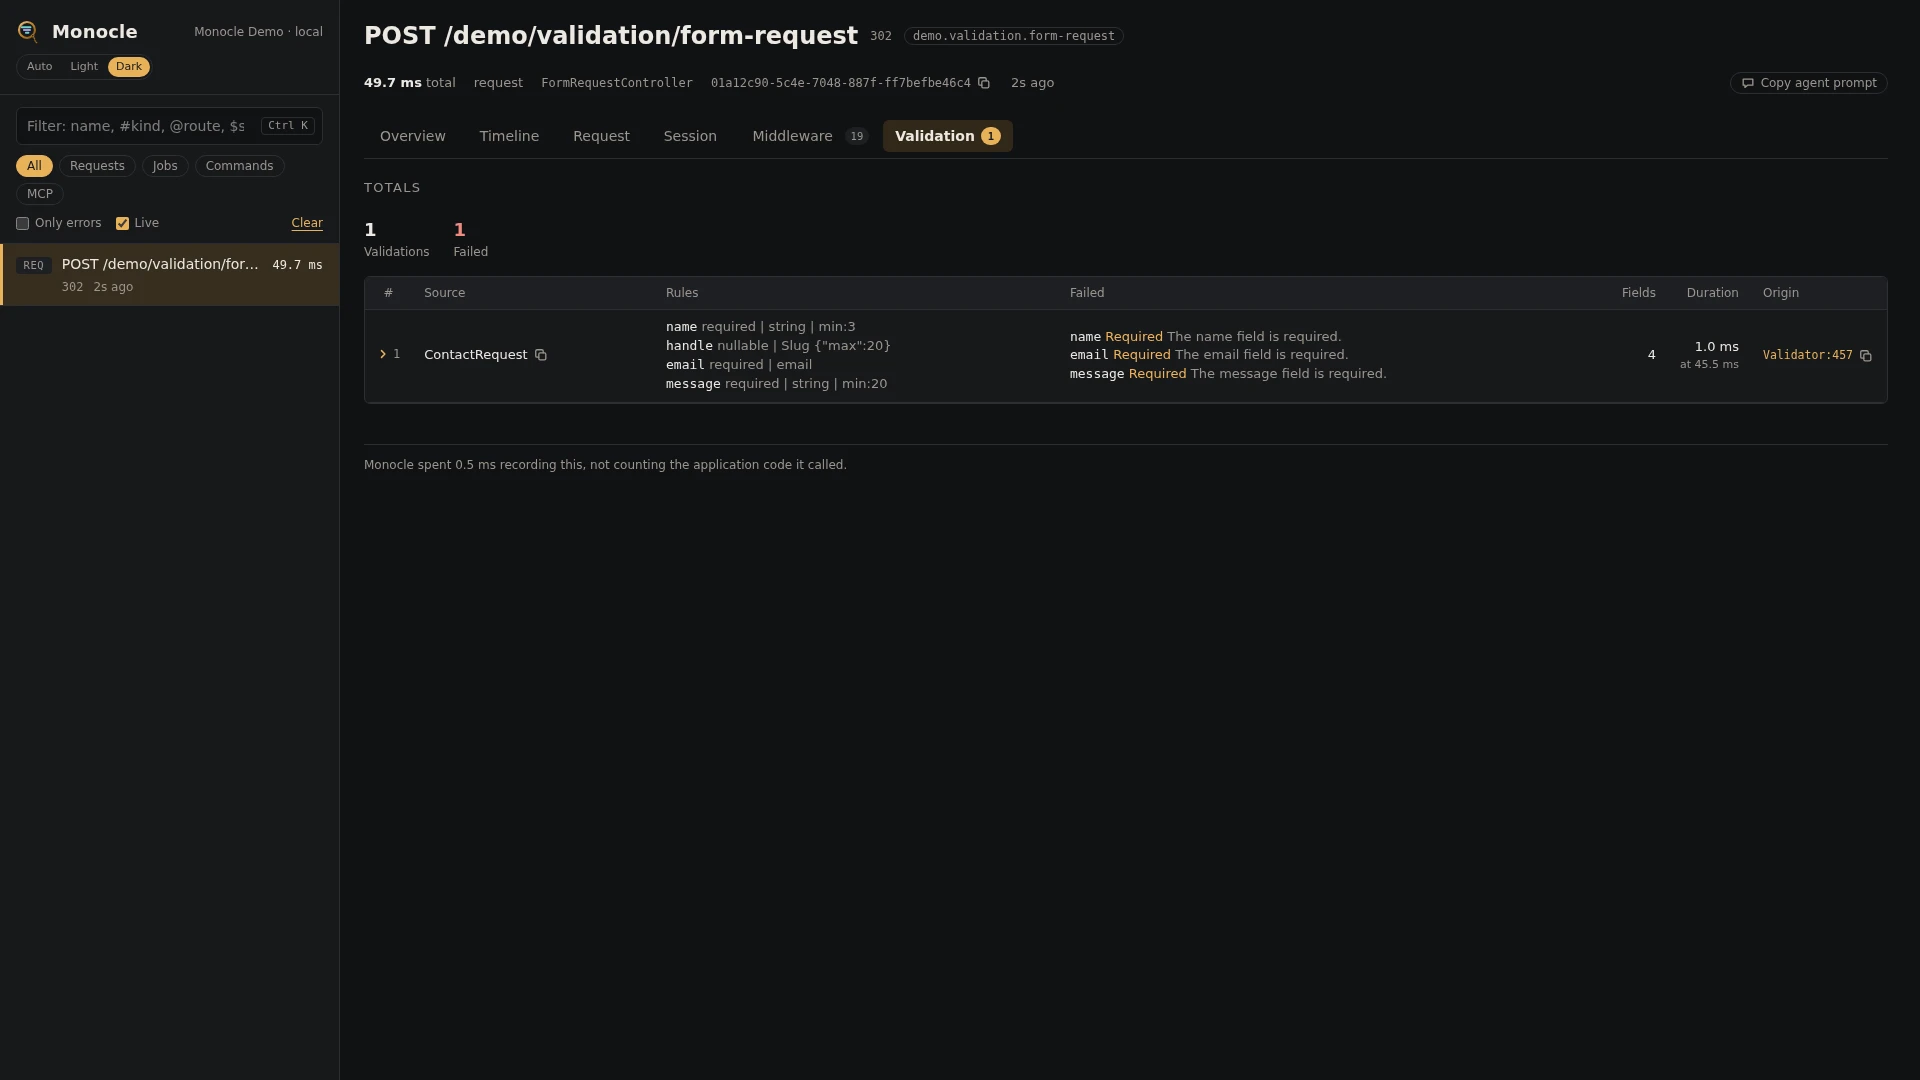
Task: Click the handle nullable Slug rule
Action: click(778, 346)
